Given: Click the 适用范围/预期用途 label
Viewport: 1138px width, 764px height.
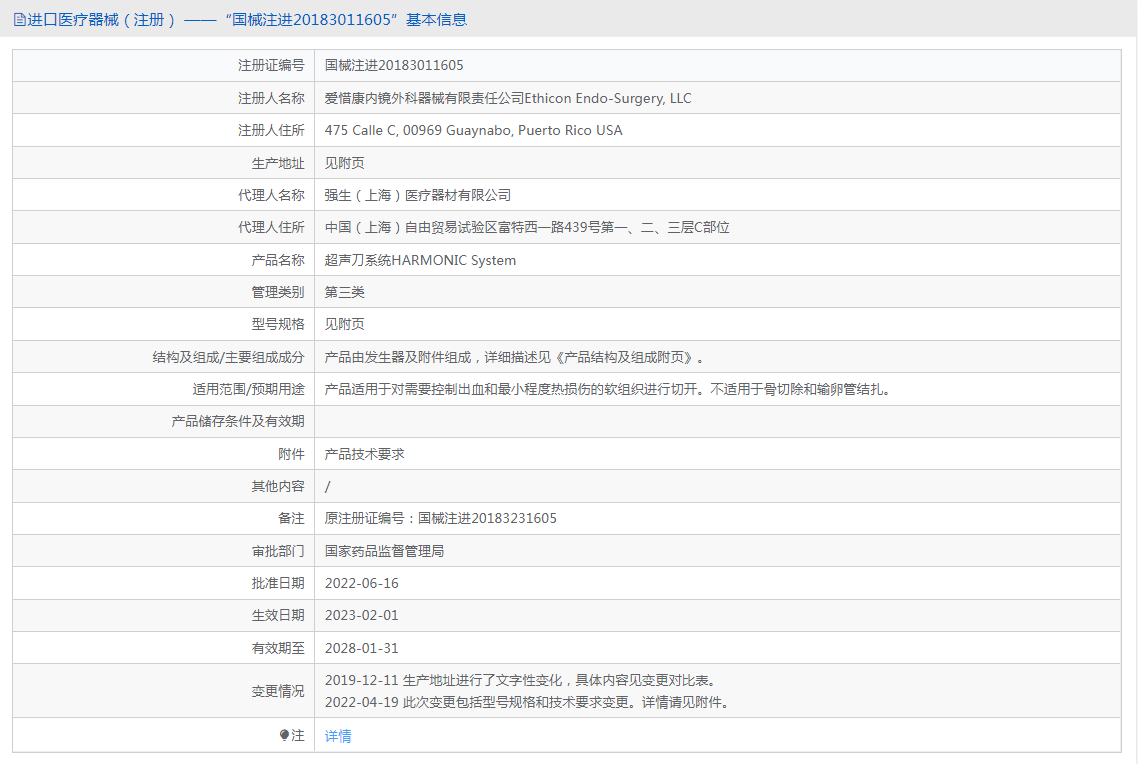Looking at the screenshot, I should [x=248, y=389].
